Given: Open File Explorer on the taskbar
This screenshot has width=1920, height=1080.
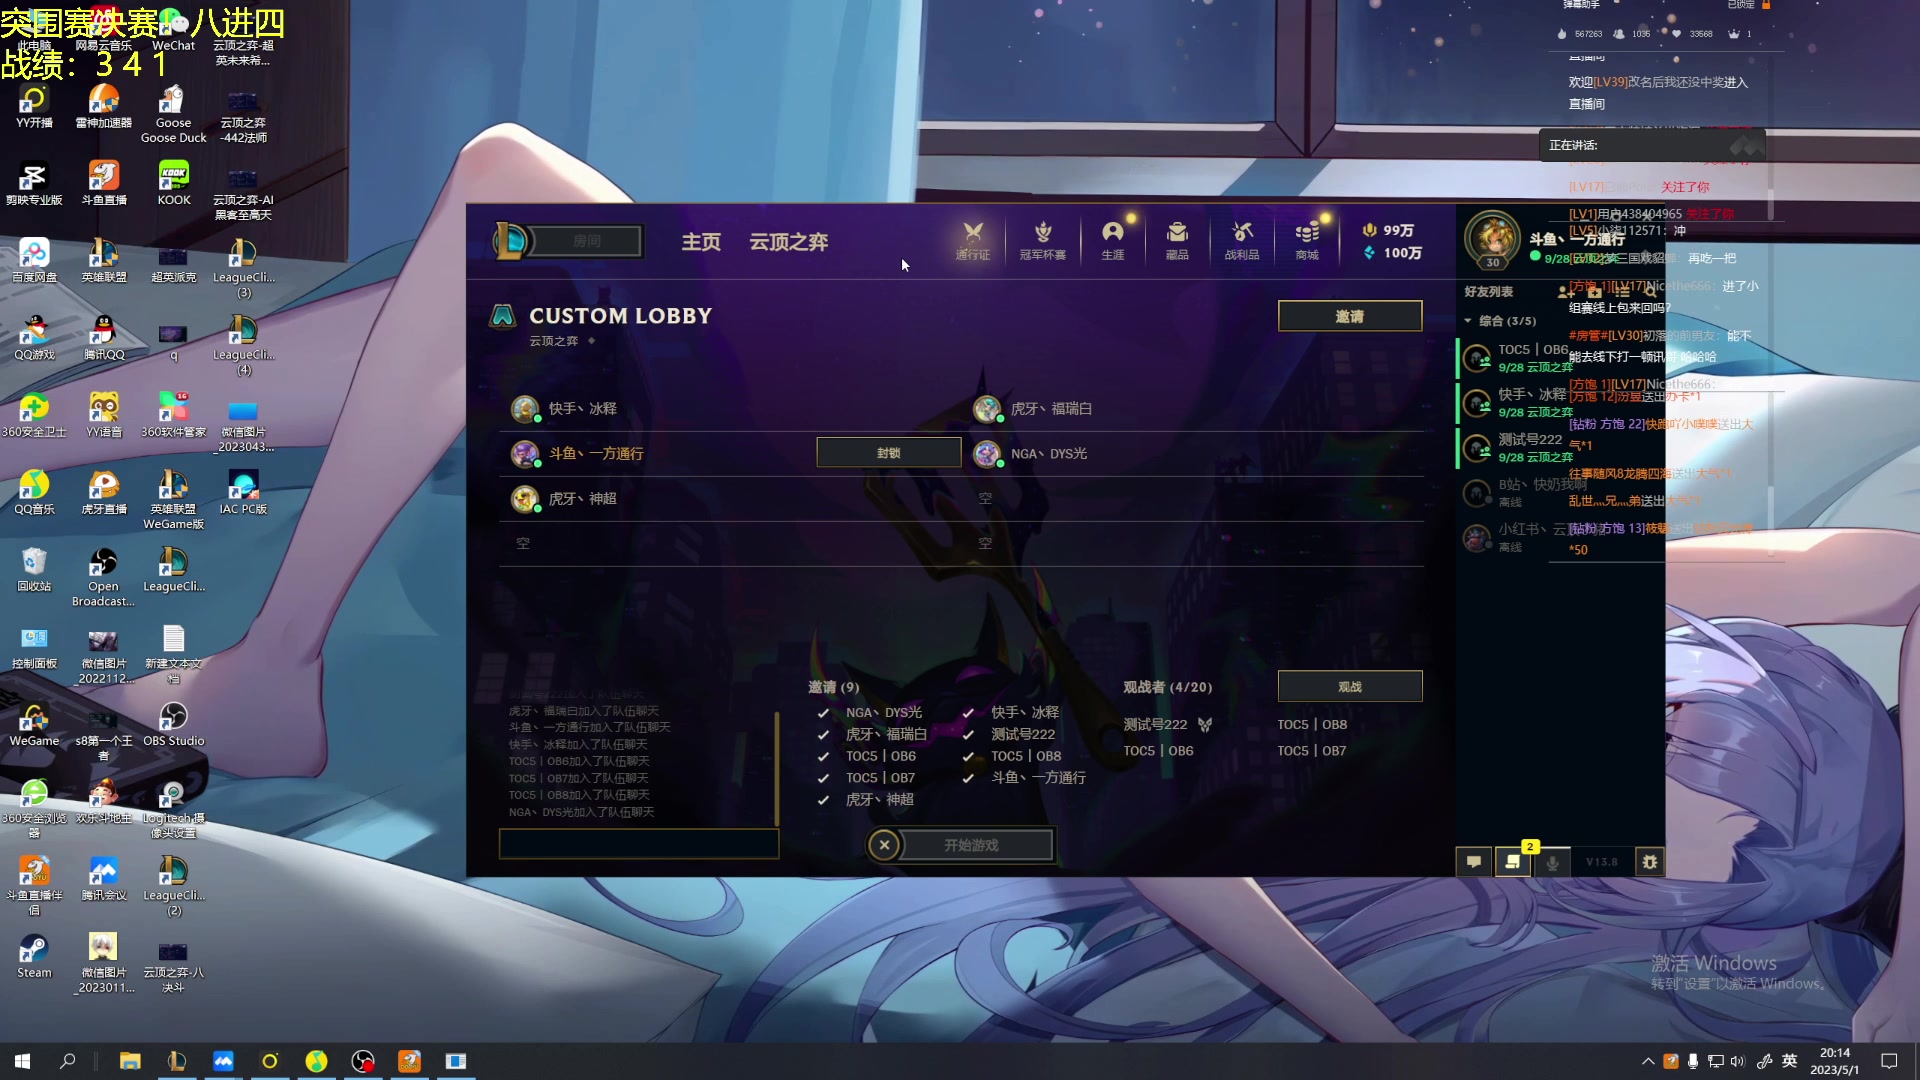Looking at the screenshot, I should click(x=130, y=1061).
